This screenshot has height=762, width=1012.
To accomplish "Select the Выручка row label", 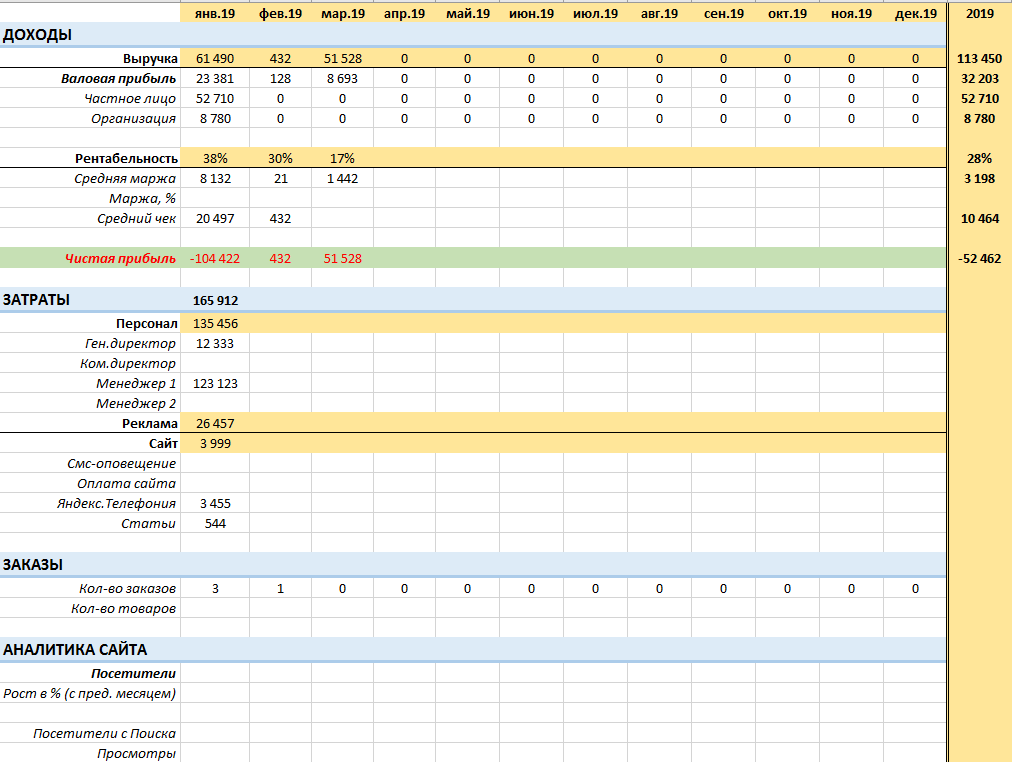I will tap(150, 59).
